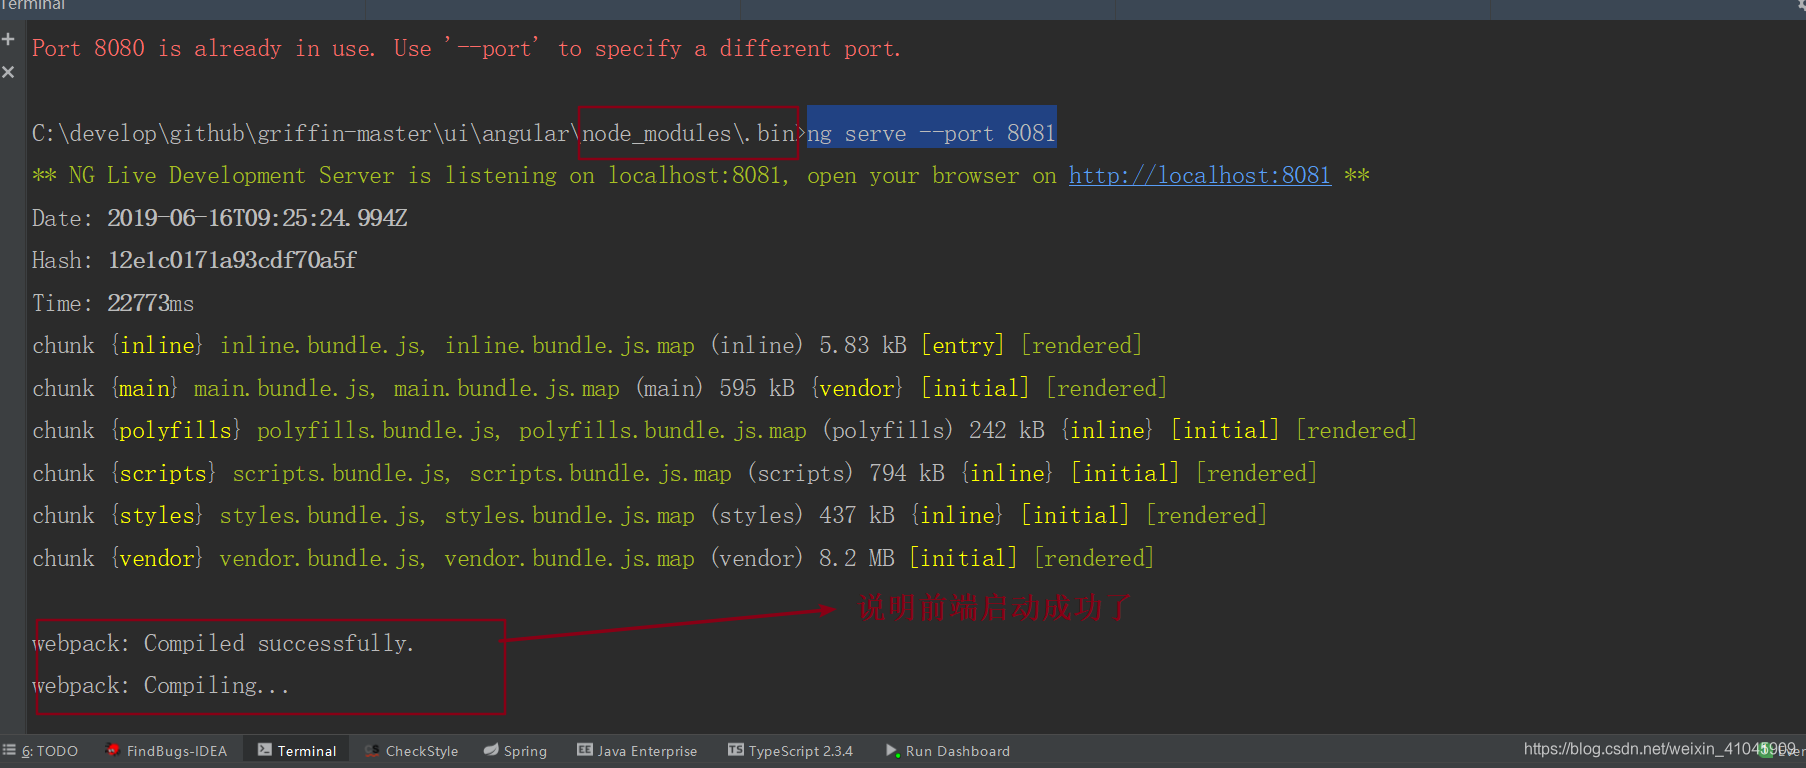Open the 6: TODO tool window
Image resolution: width=1806 pixels, height=768 pixels.
[x=41, y=751]
